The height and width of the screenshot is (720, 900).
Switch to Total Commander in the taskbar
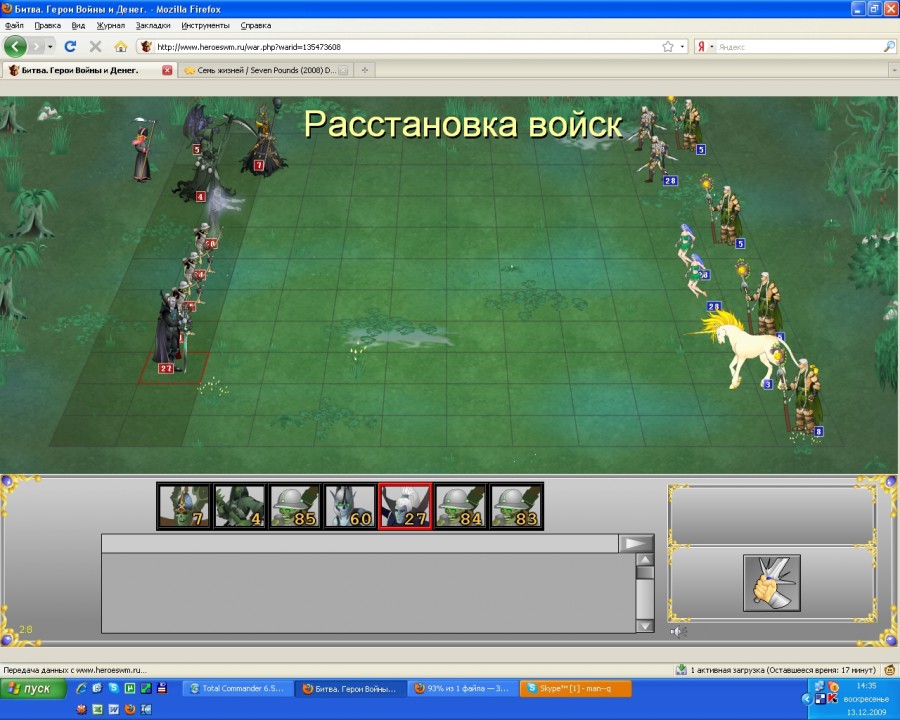point(238,688)
